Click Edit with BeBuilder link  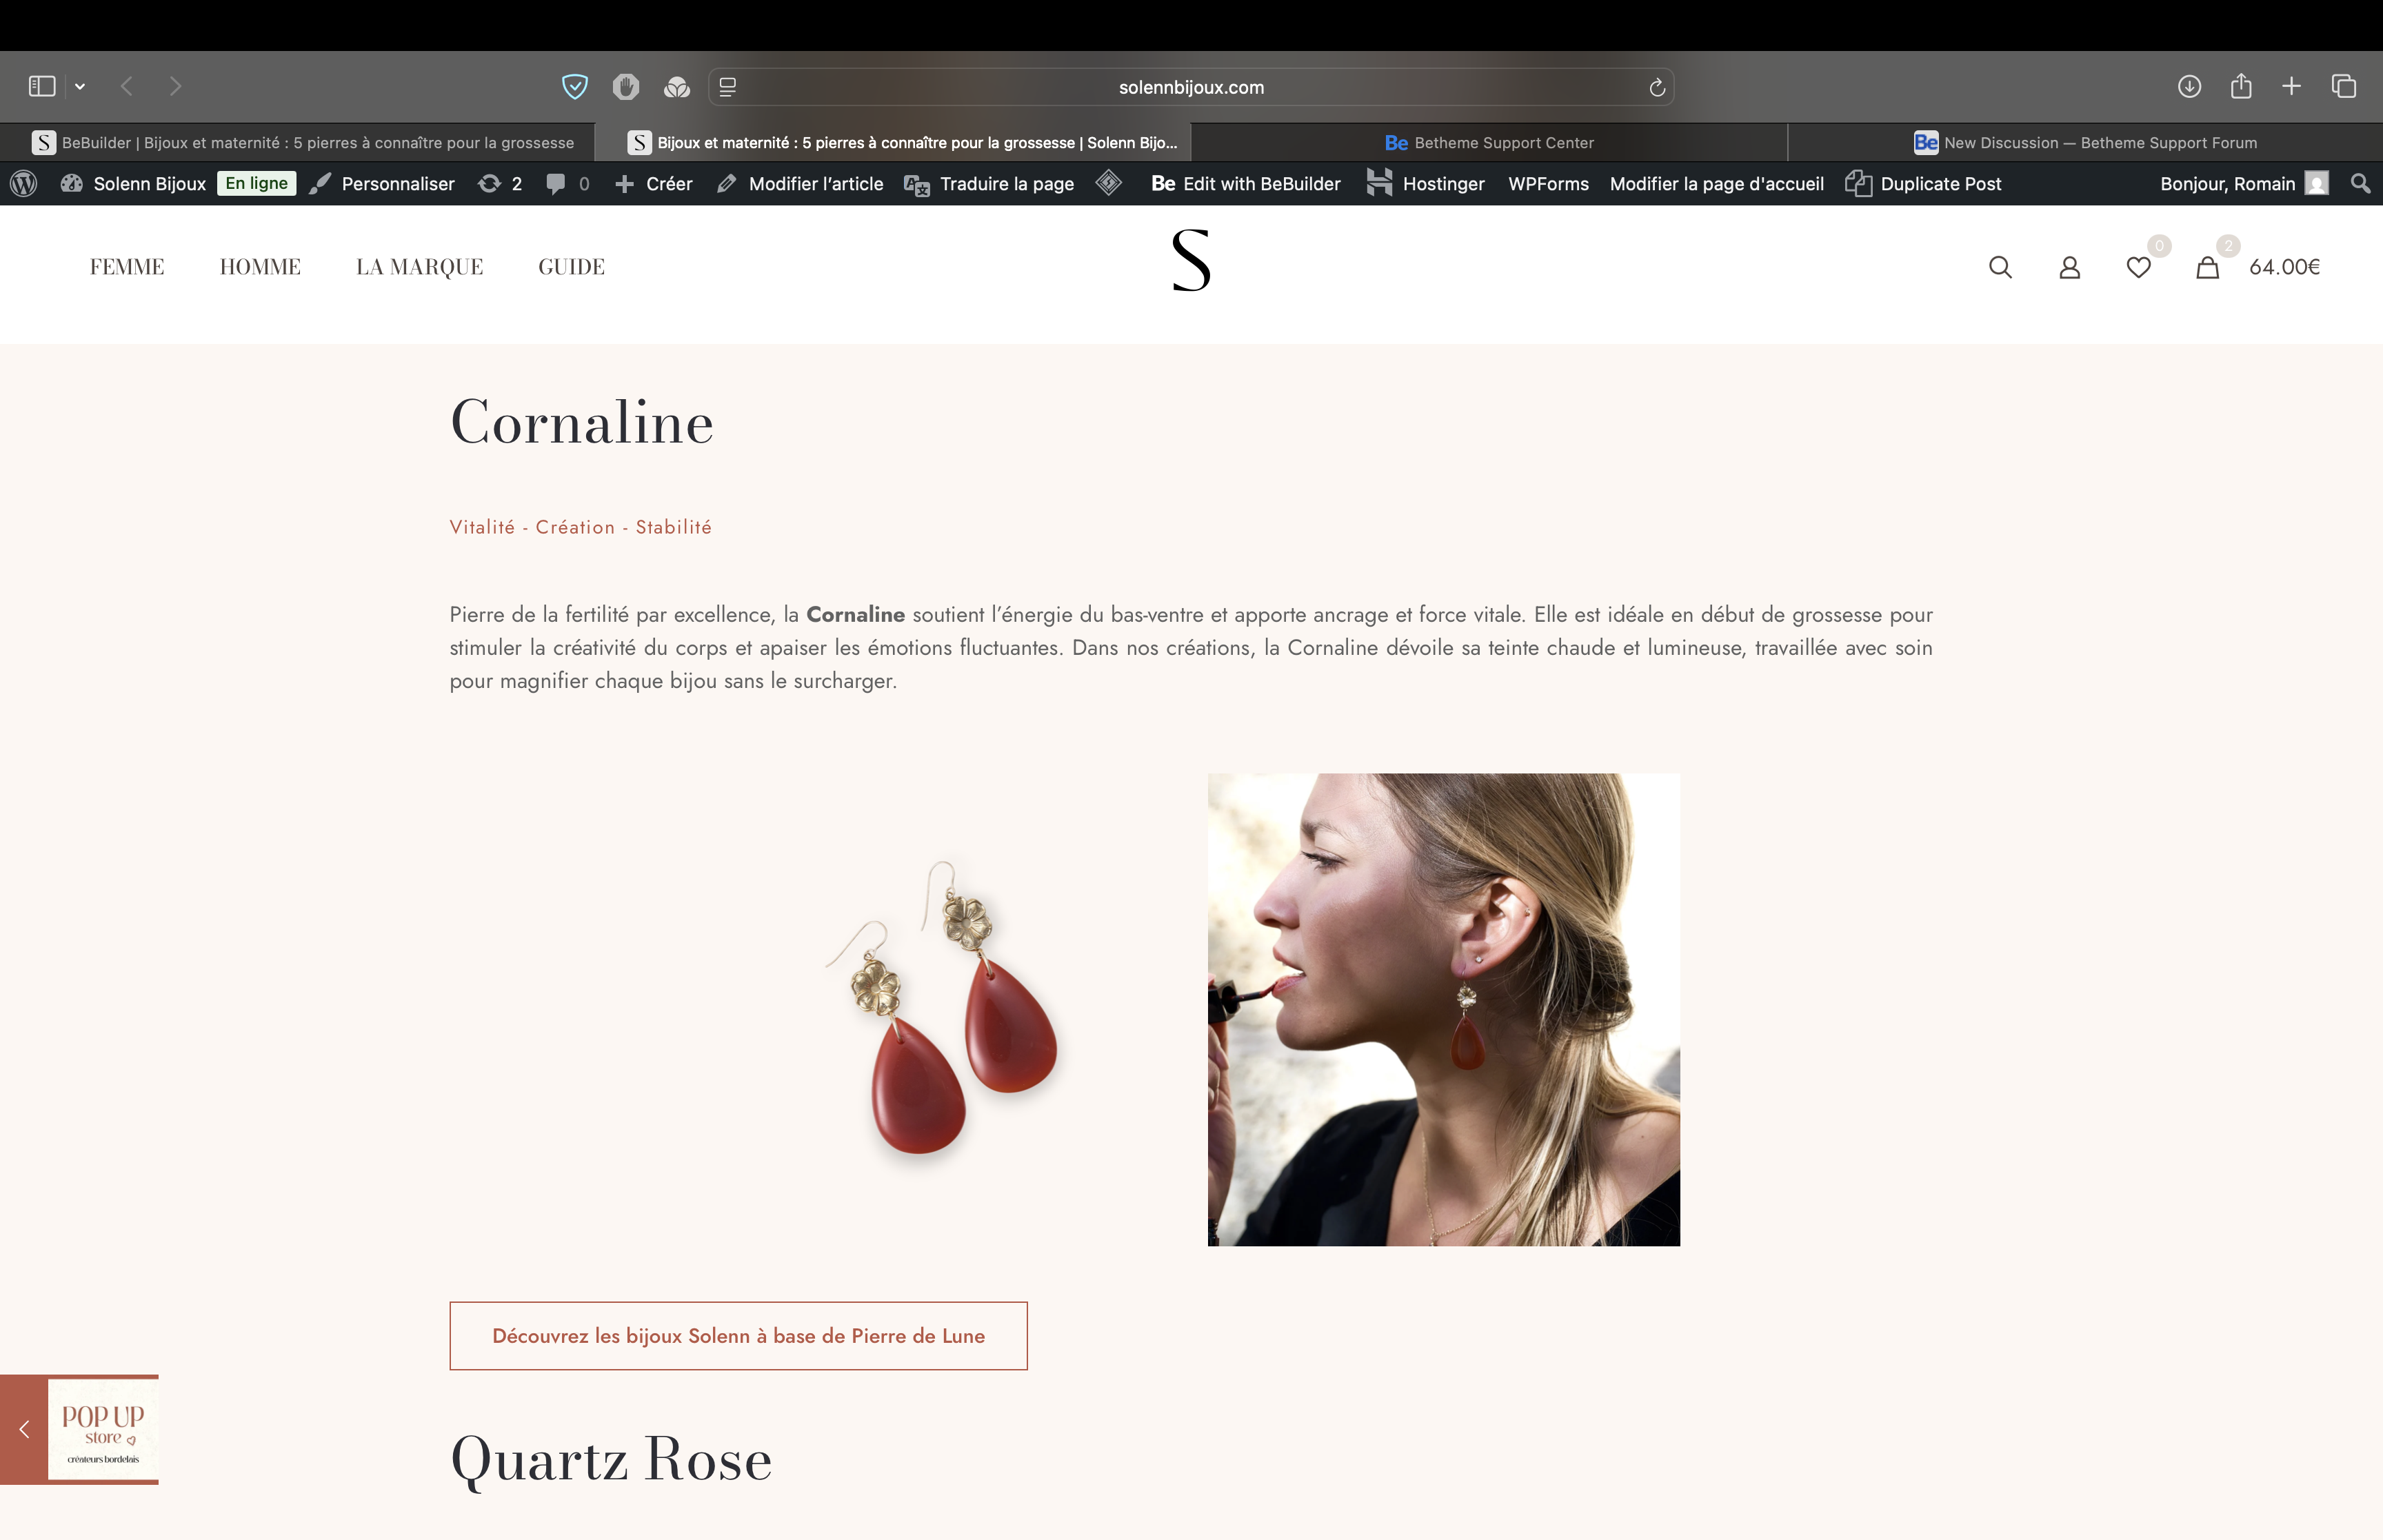[1245, 183]
